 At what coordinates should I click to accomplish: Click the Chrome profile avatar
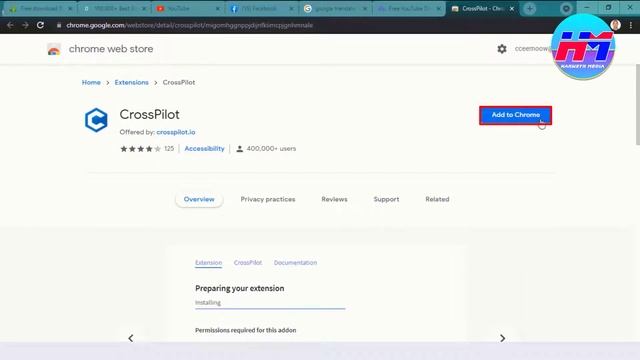(x=616, y=25)
